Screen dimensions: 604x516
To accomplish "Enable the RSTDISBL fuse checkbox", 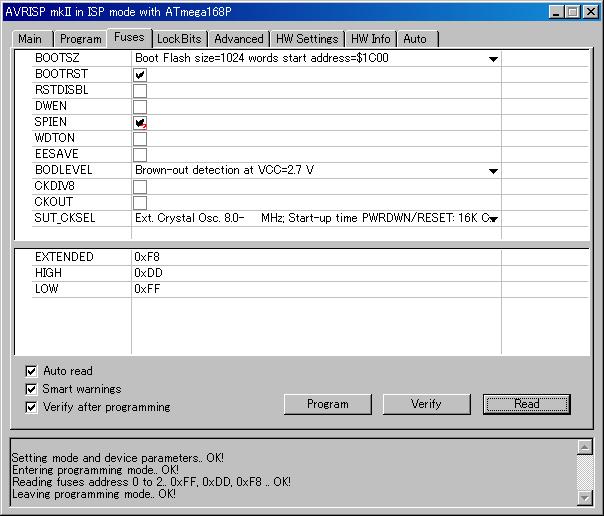I will tap(140, 90).
